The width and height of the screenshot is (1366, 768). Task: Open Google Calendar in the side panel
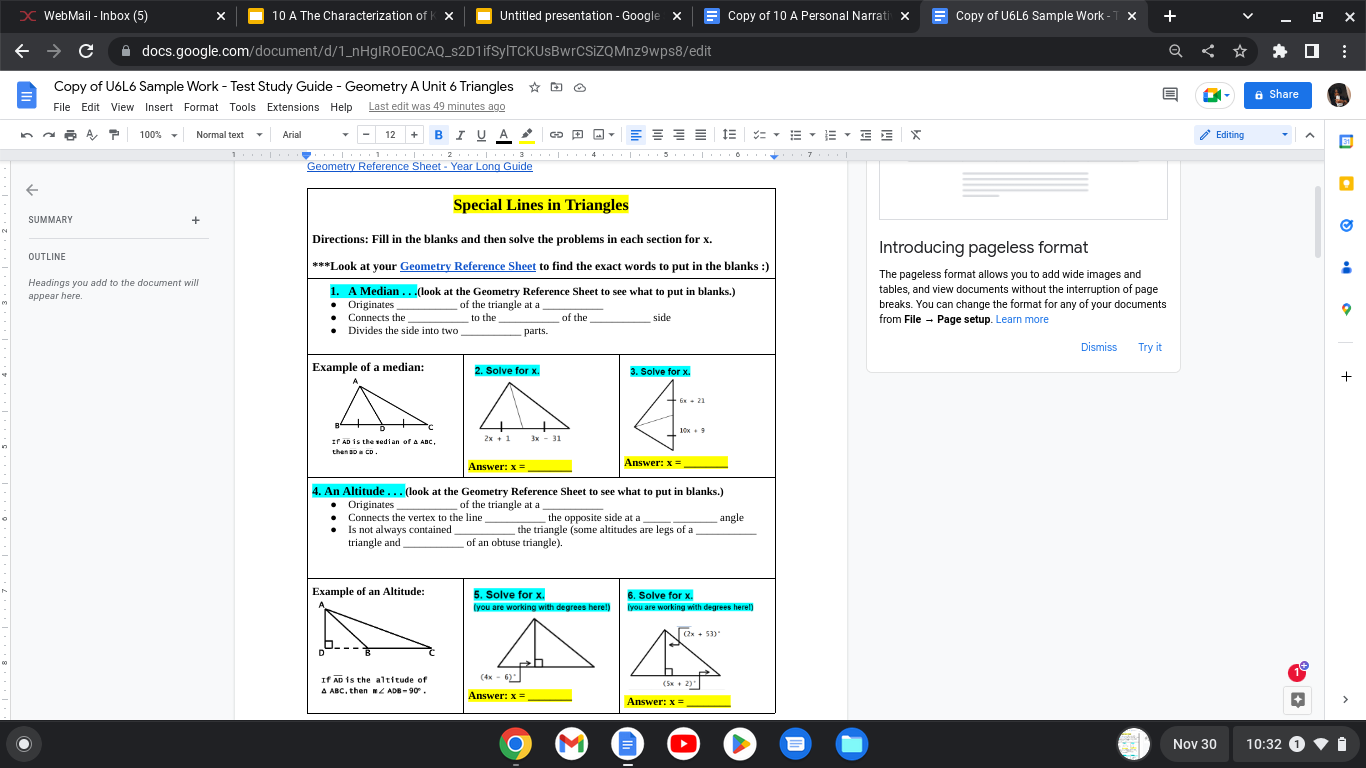pyautogui.click(x=1346, y=142)
